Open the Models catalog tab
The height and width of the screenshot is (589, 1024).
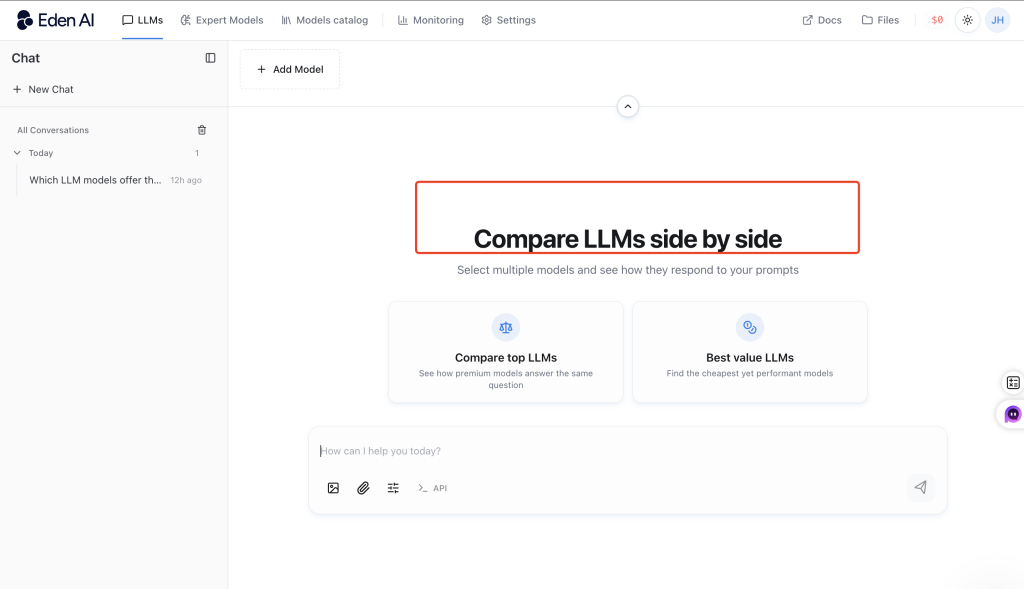(x=325, y=20)
